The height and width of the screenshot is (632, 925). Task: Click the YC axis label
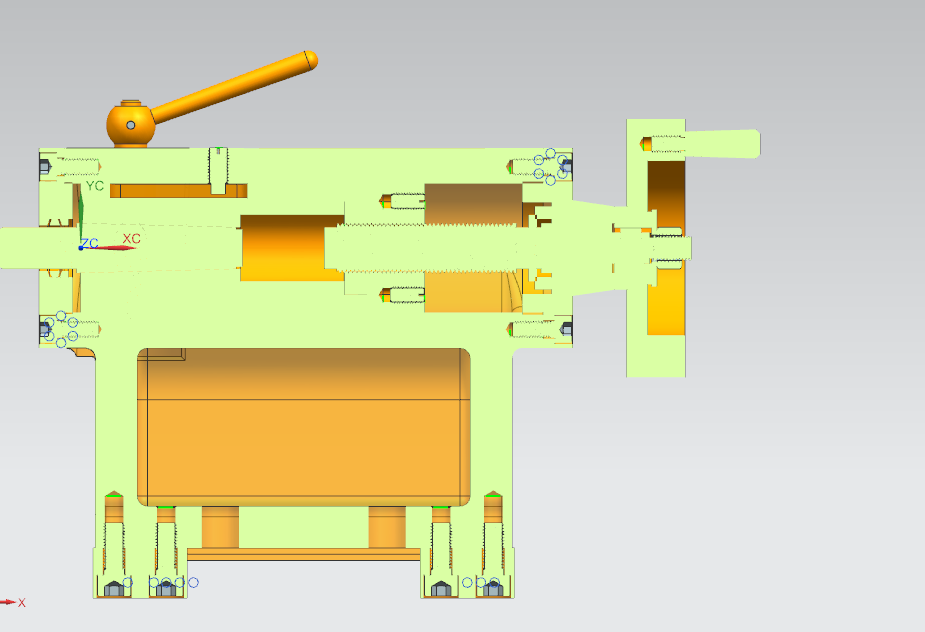coord(95,186)
